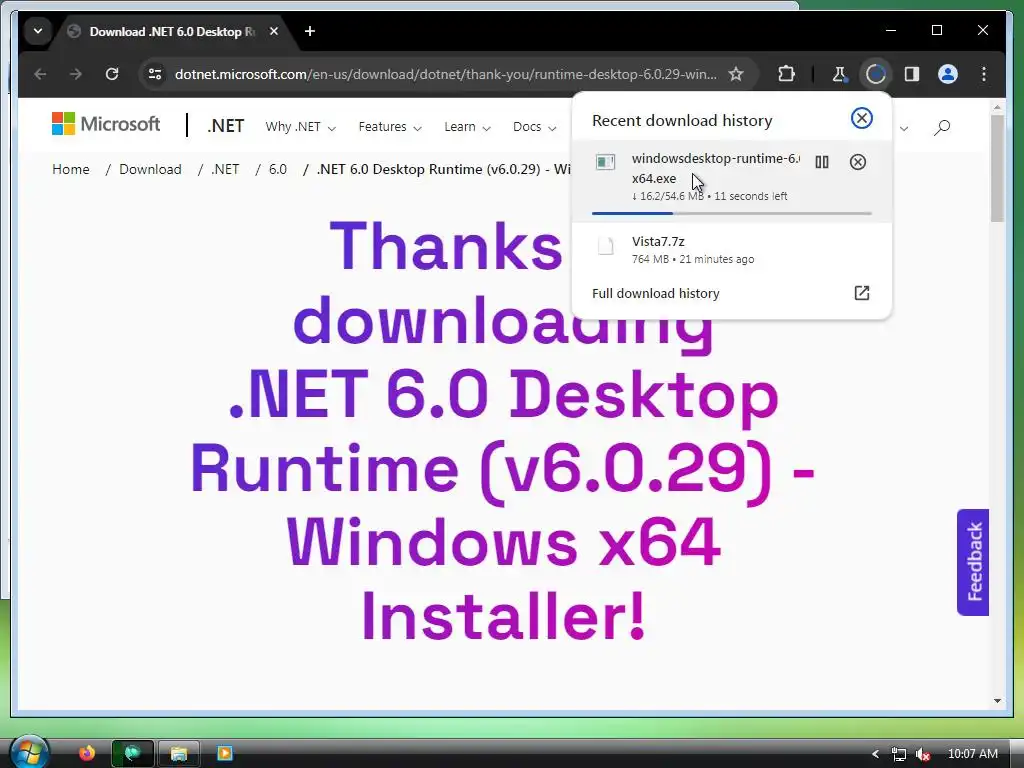Expand the Why .NET menu

coord(300,127)
